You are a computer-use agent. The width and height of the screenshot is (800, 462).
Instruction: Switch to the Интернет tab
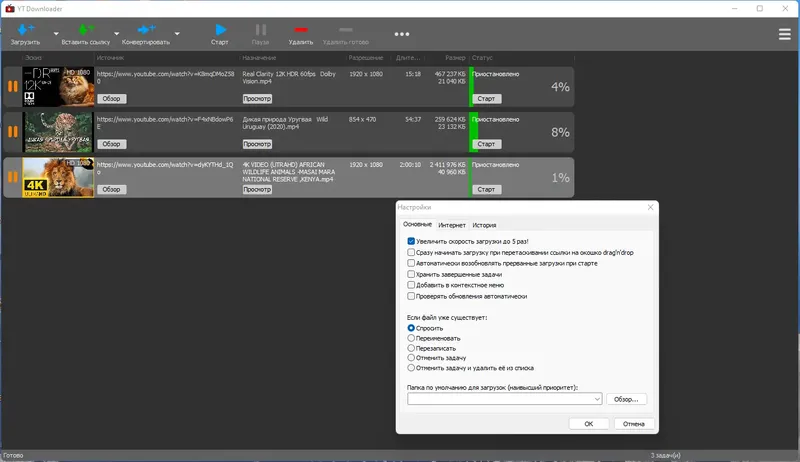click(452, 225)
